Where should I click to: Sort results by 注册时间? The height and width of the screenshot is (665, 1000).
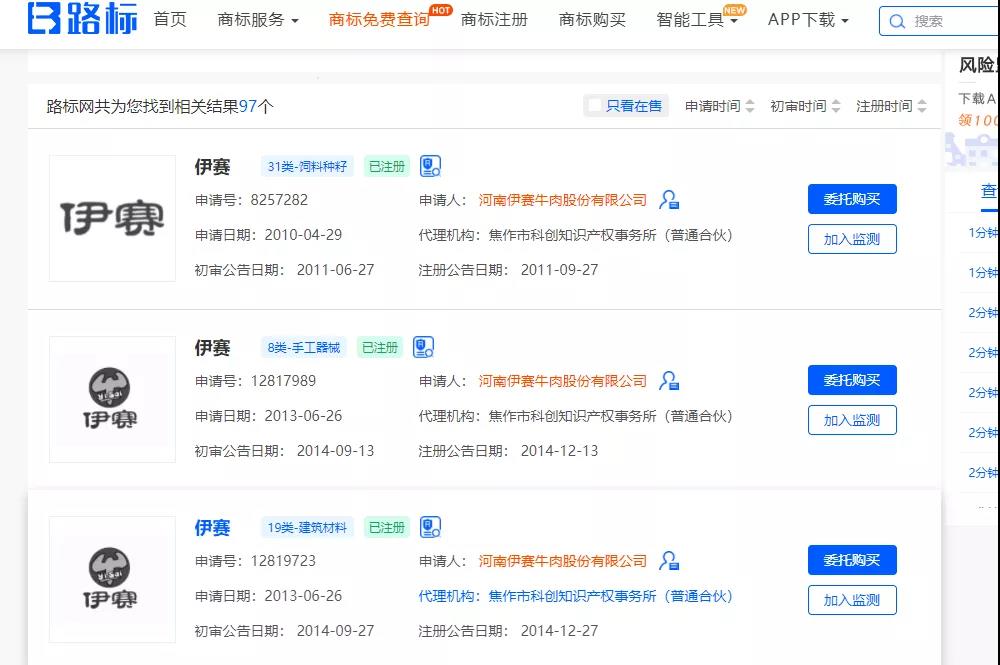click(892, 106)
